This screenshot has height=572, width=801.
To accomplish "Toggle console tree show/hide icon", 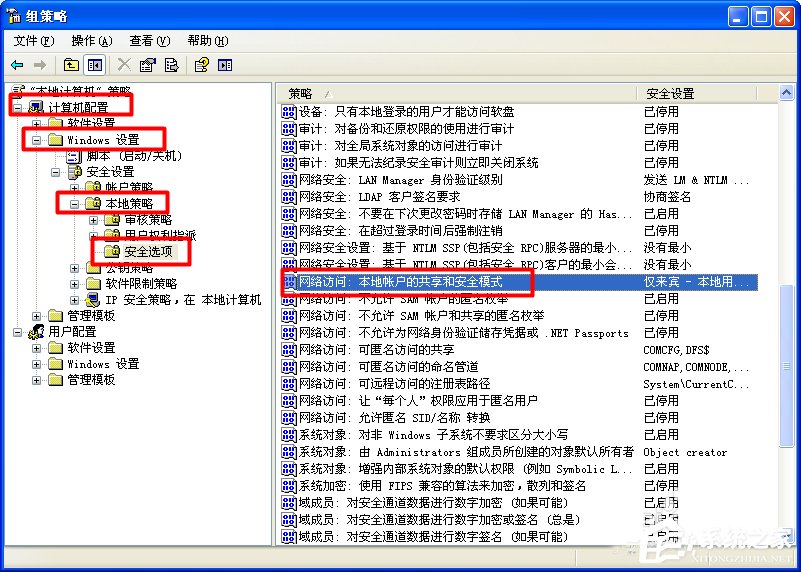I will coord(95,65).
